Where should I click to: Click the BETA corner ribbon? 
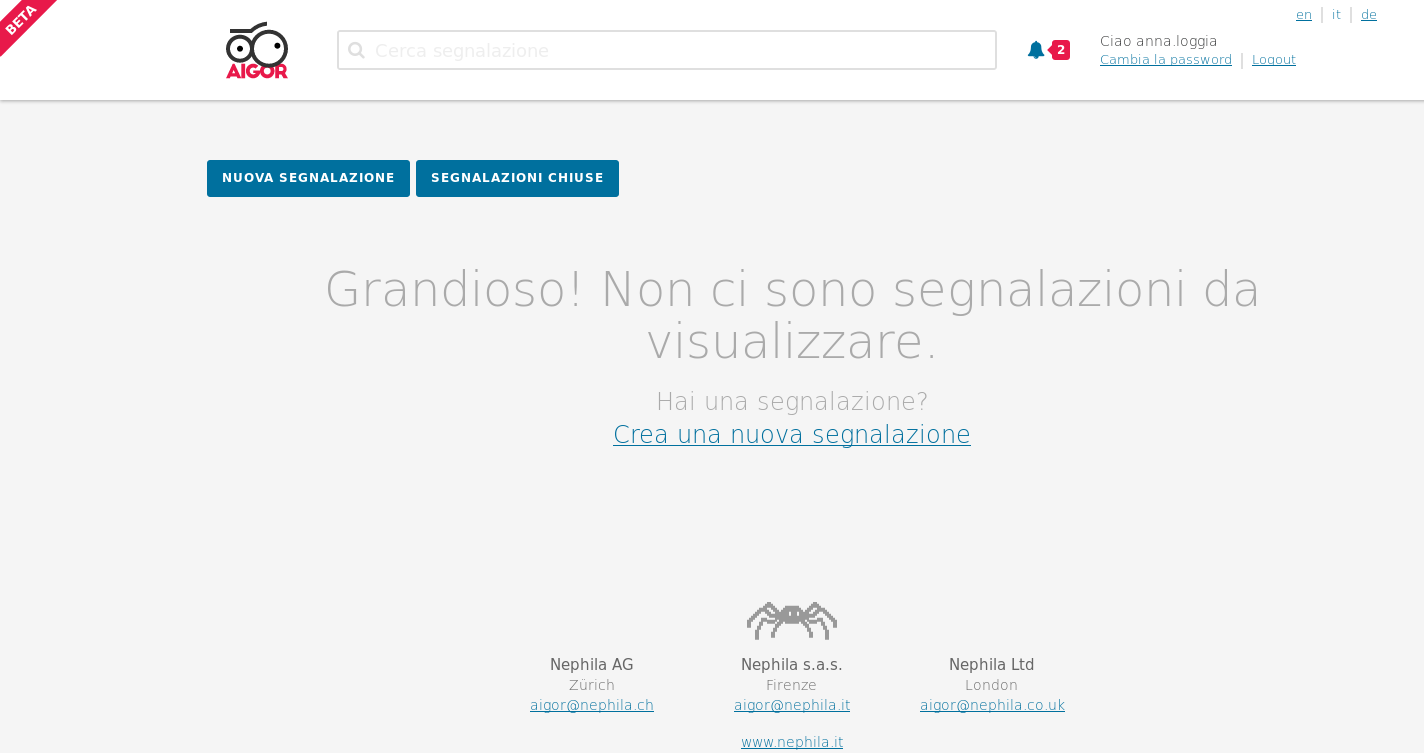click(22, 22)
